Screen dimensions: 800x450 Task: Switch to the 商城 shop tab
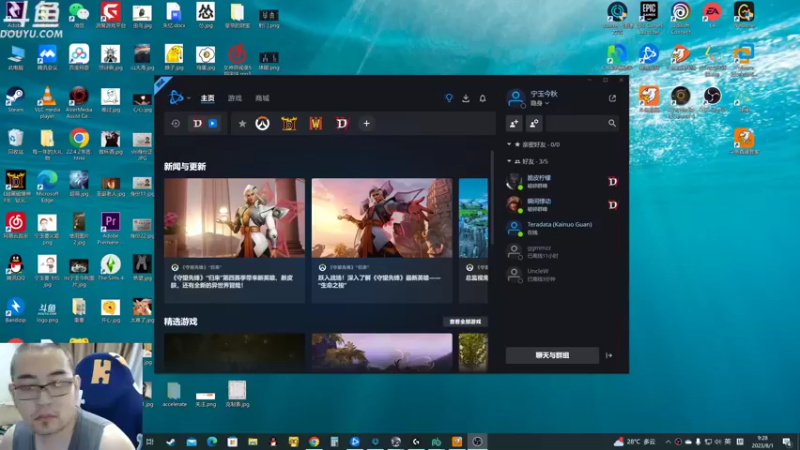[262, 98]
